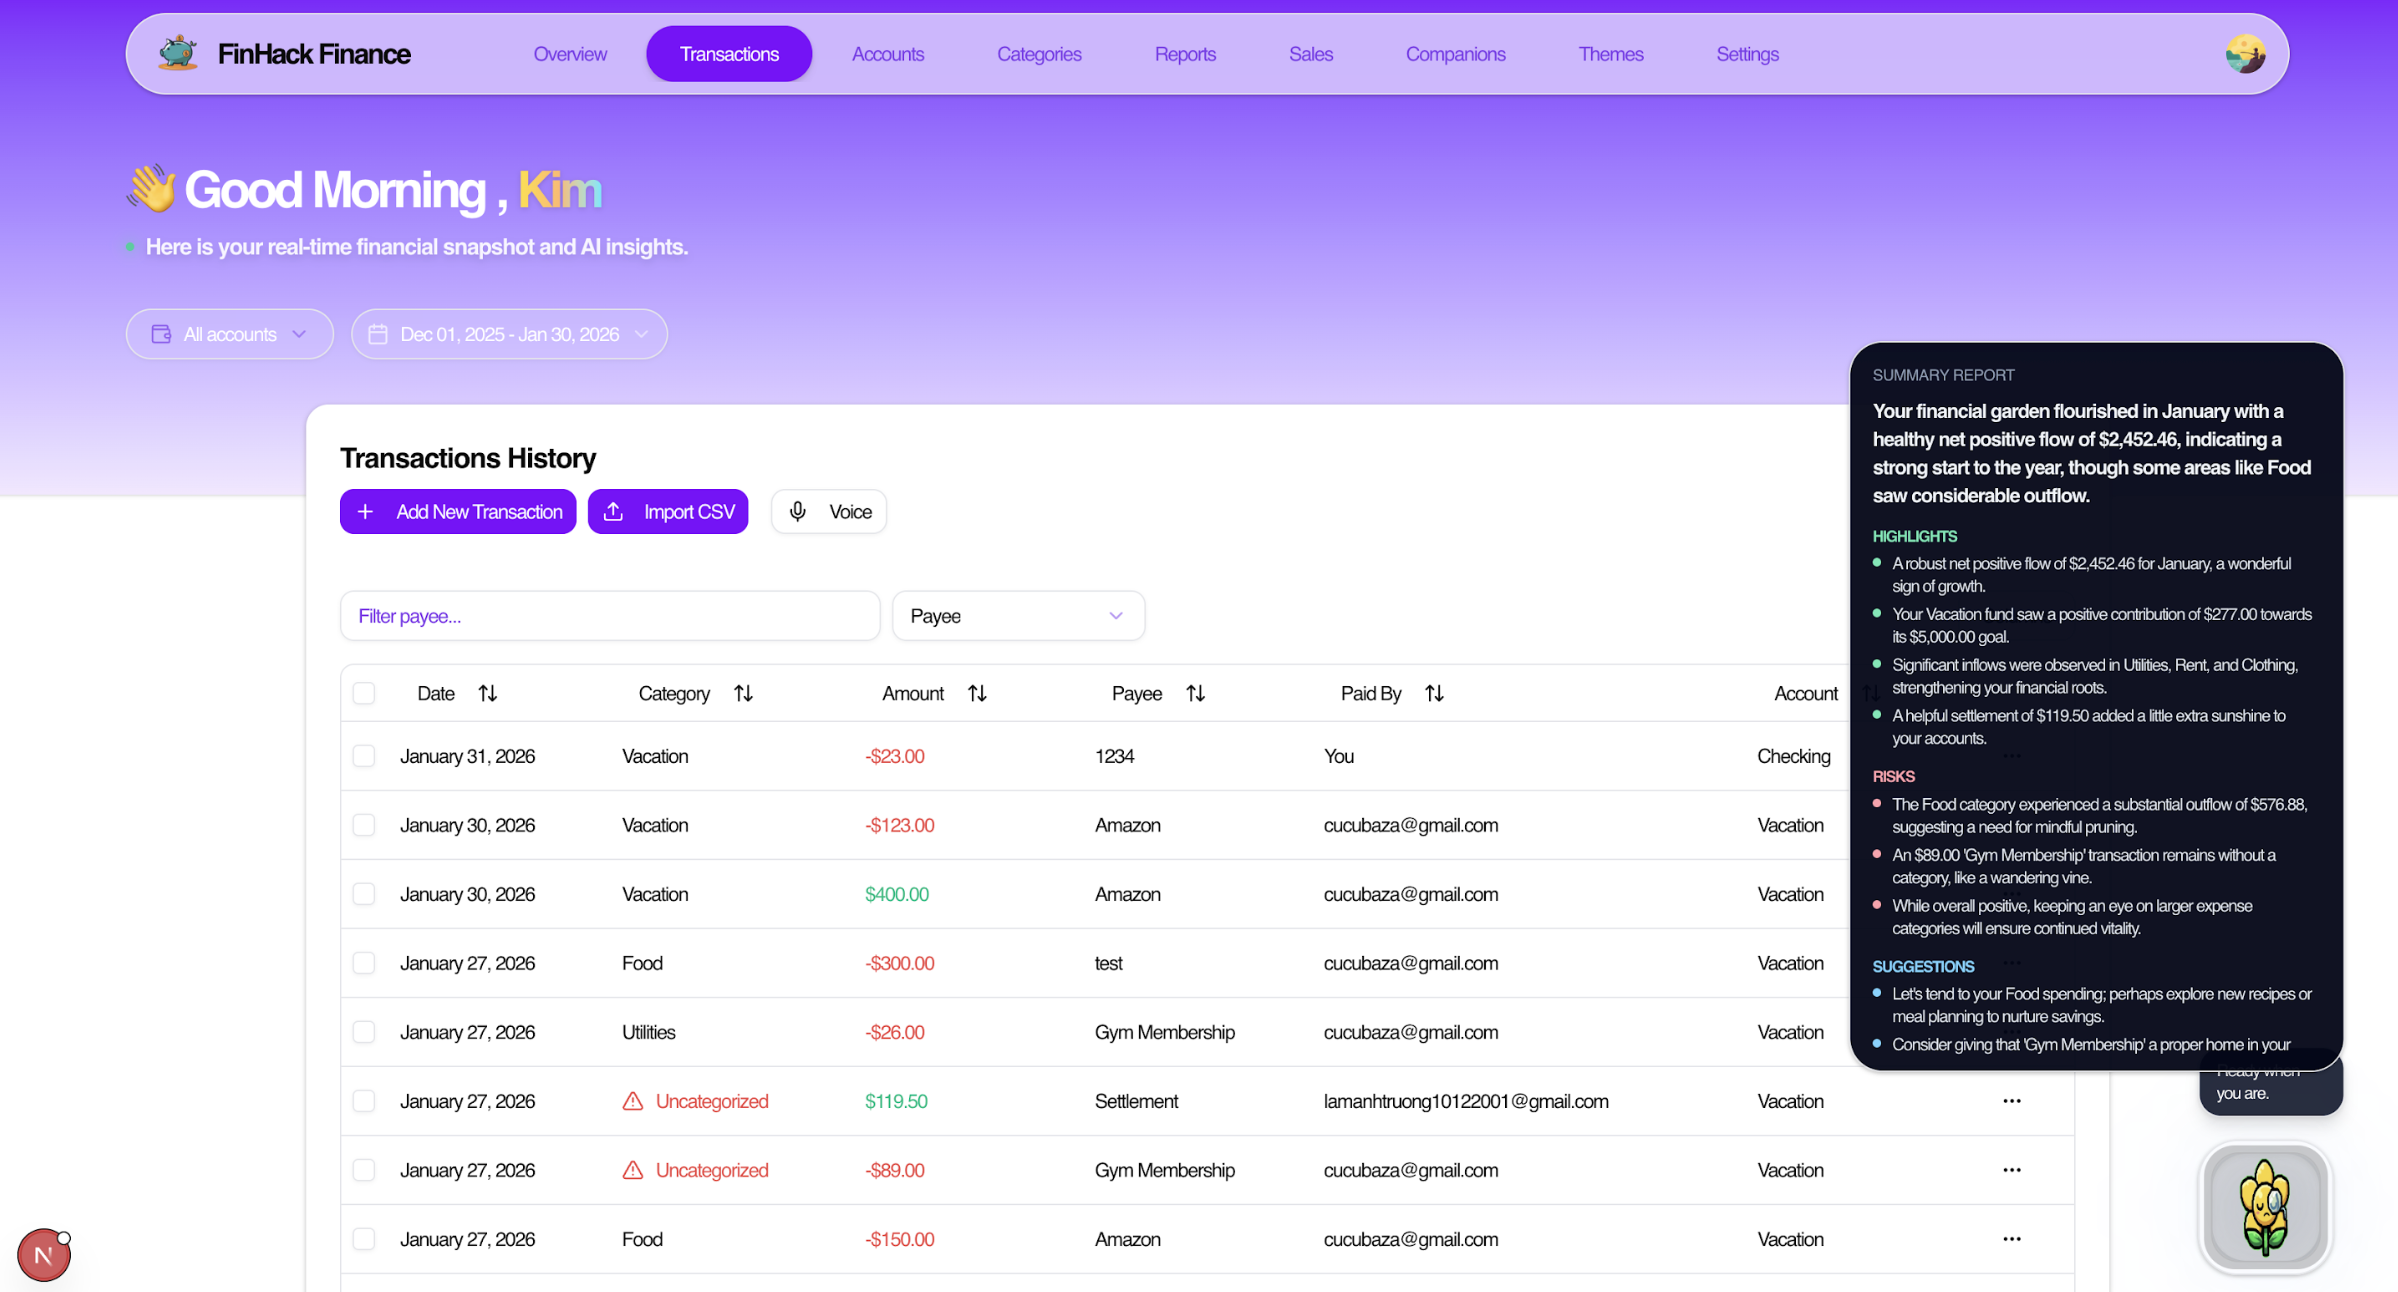Open the user profile avatar
The image size is (2398, 1292).
click(2245, 54)
